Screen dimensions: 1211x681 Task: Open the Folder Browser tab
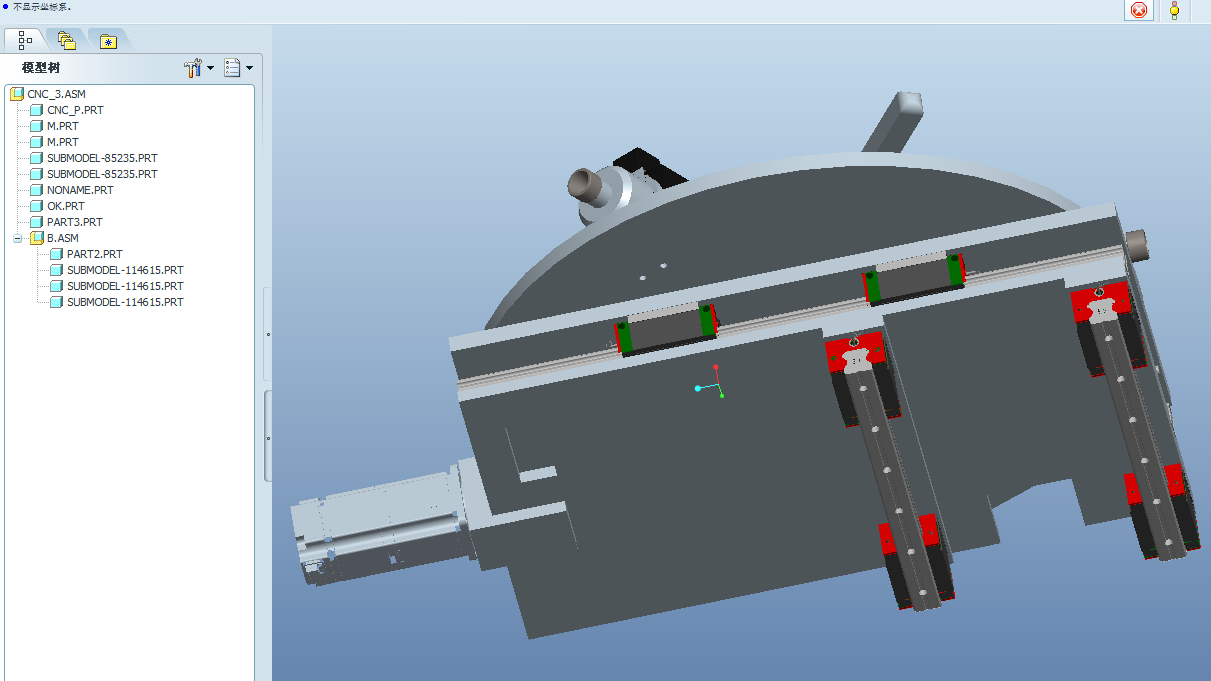[67, 40]
